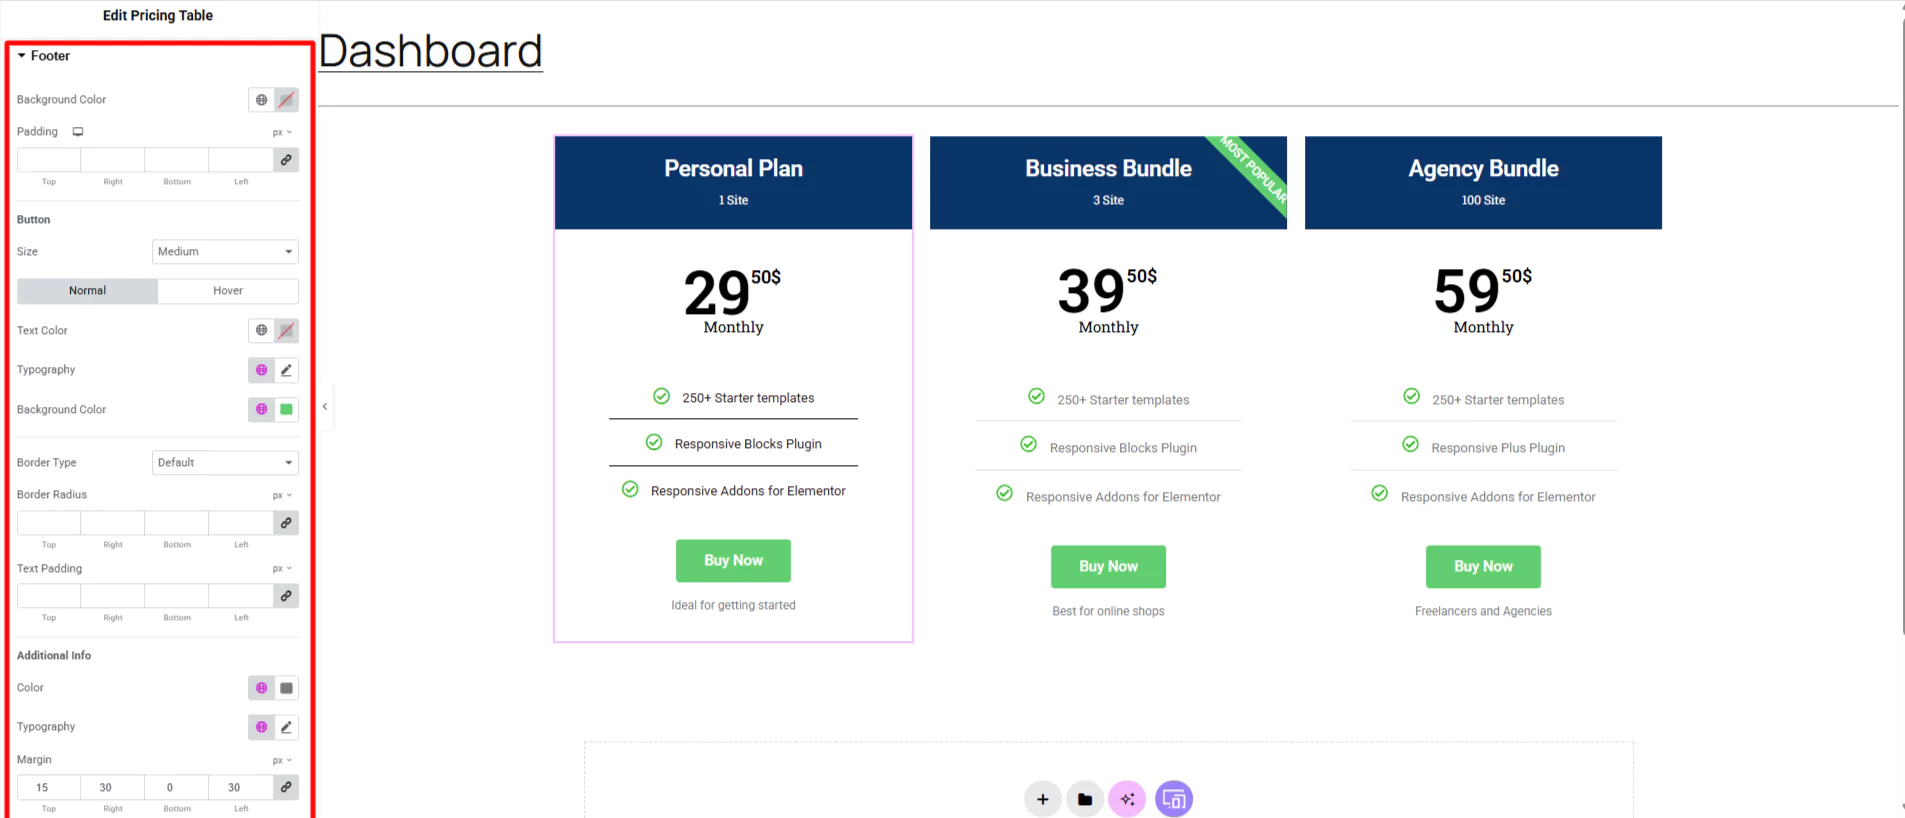Screen dimensions: 1905x818
Task: Toggle link values for Border Radius
Action: (x=286, y=523)
